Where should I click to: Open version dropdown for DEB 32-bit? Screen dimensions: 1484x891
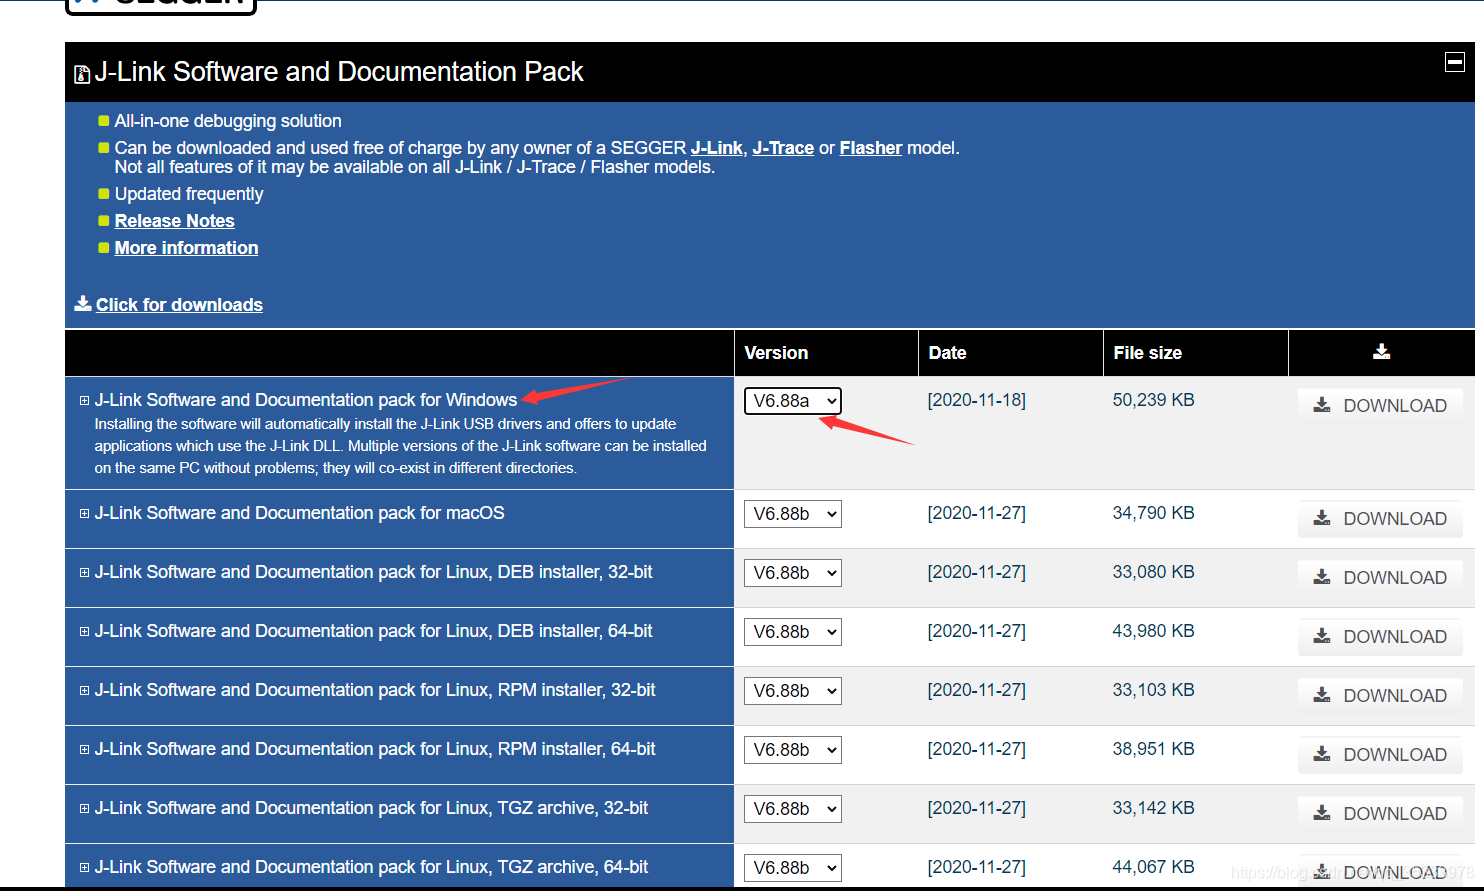point(792,573)
